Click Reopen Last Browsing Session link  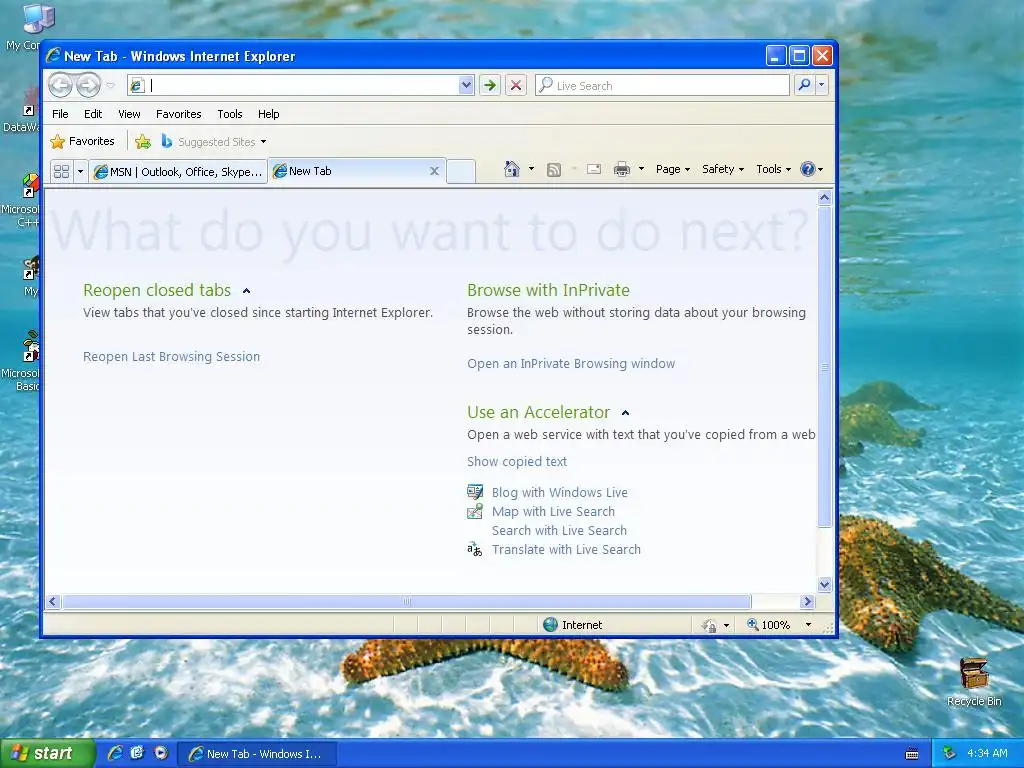coord(171,357)
